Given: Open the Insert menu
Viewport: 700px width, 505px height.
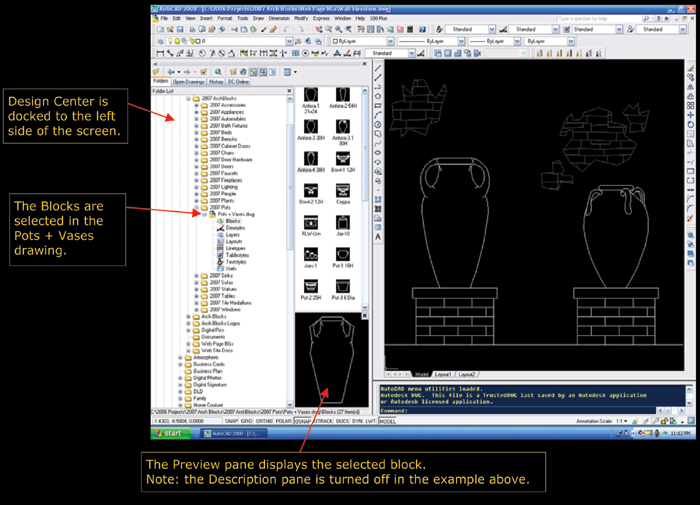Looking at the screenshot, I should (206, 18).
